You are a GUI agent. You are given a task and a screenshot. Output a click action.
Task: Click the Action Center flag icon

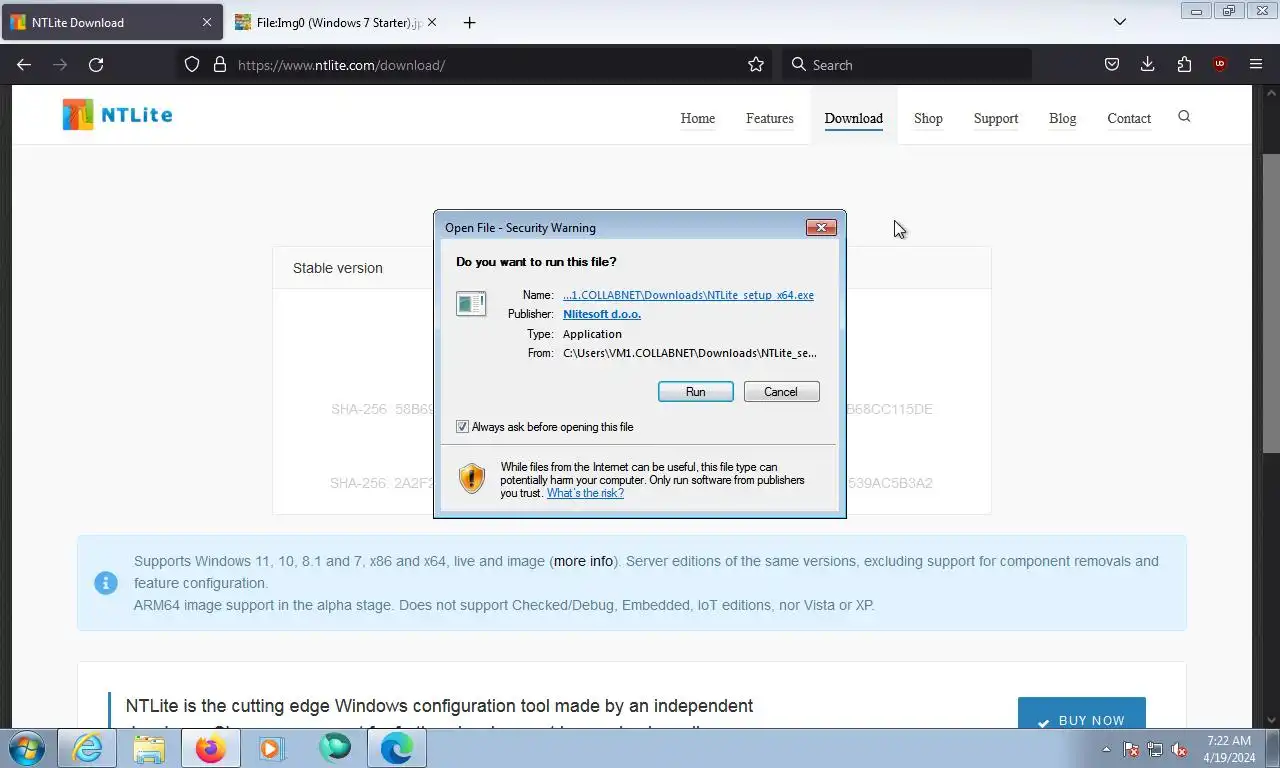(1131, 749)
